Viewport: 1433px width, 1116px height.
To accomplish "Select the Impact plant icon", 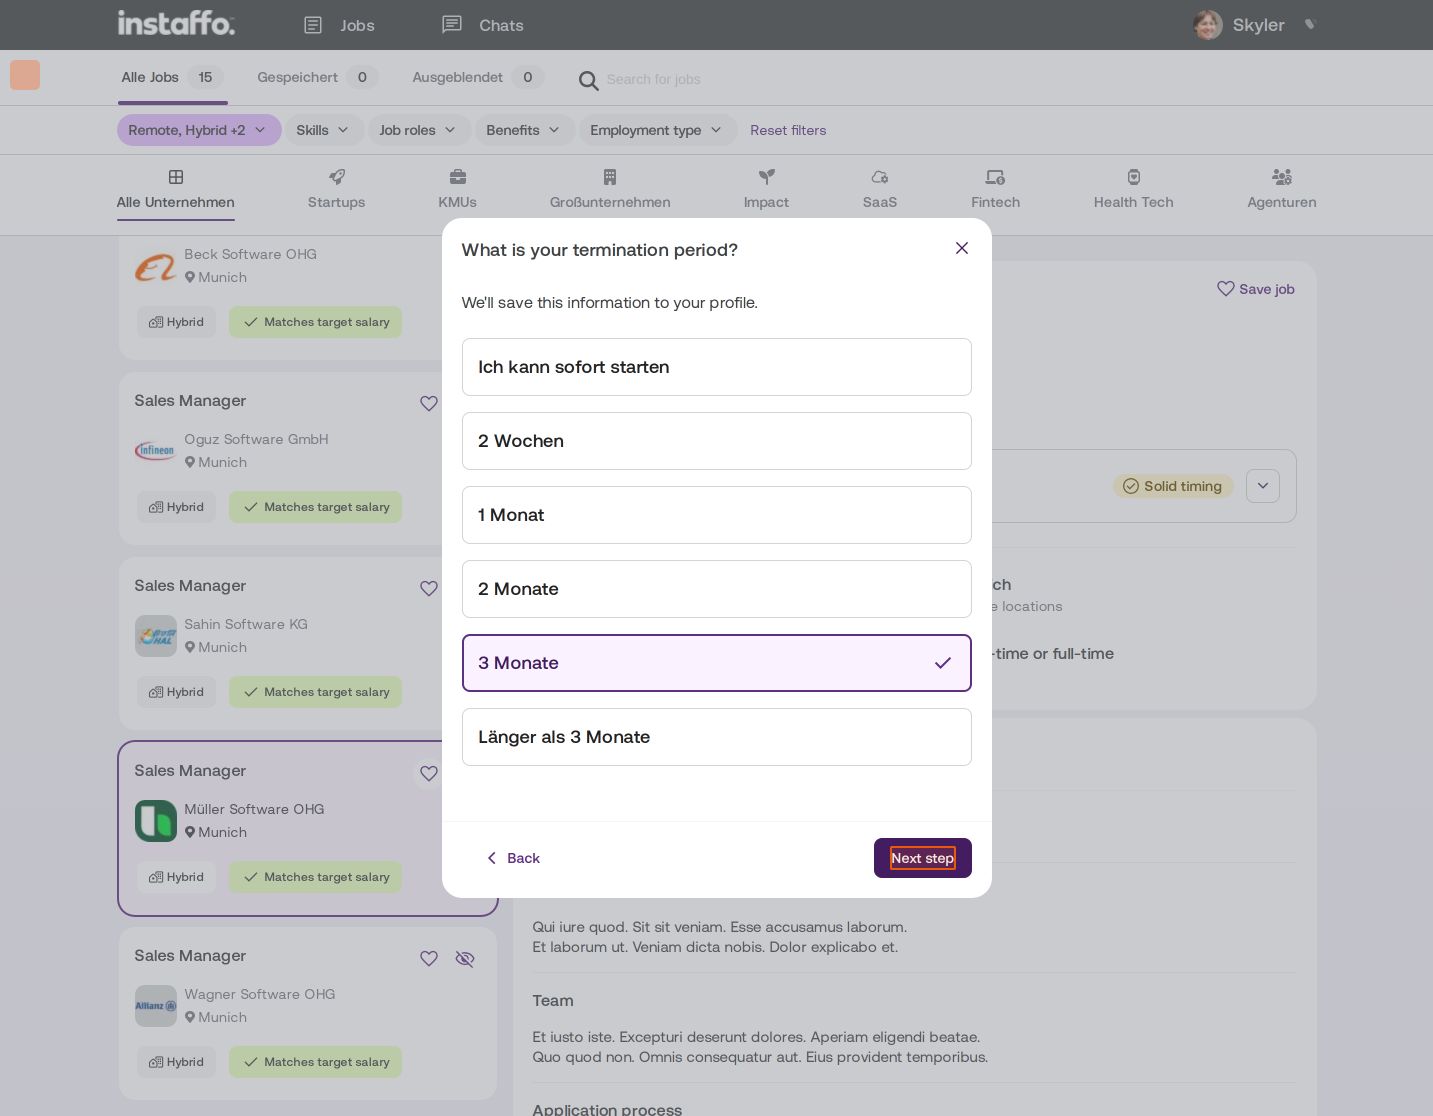I will (x=767, y=177).
